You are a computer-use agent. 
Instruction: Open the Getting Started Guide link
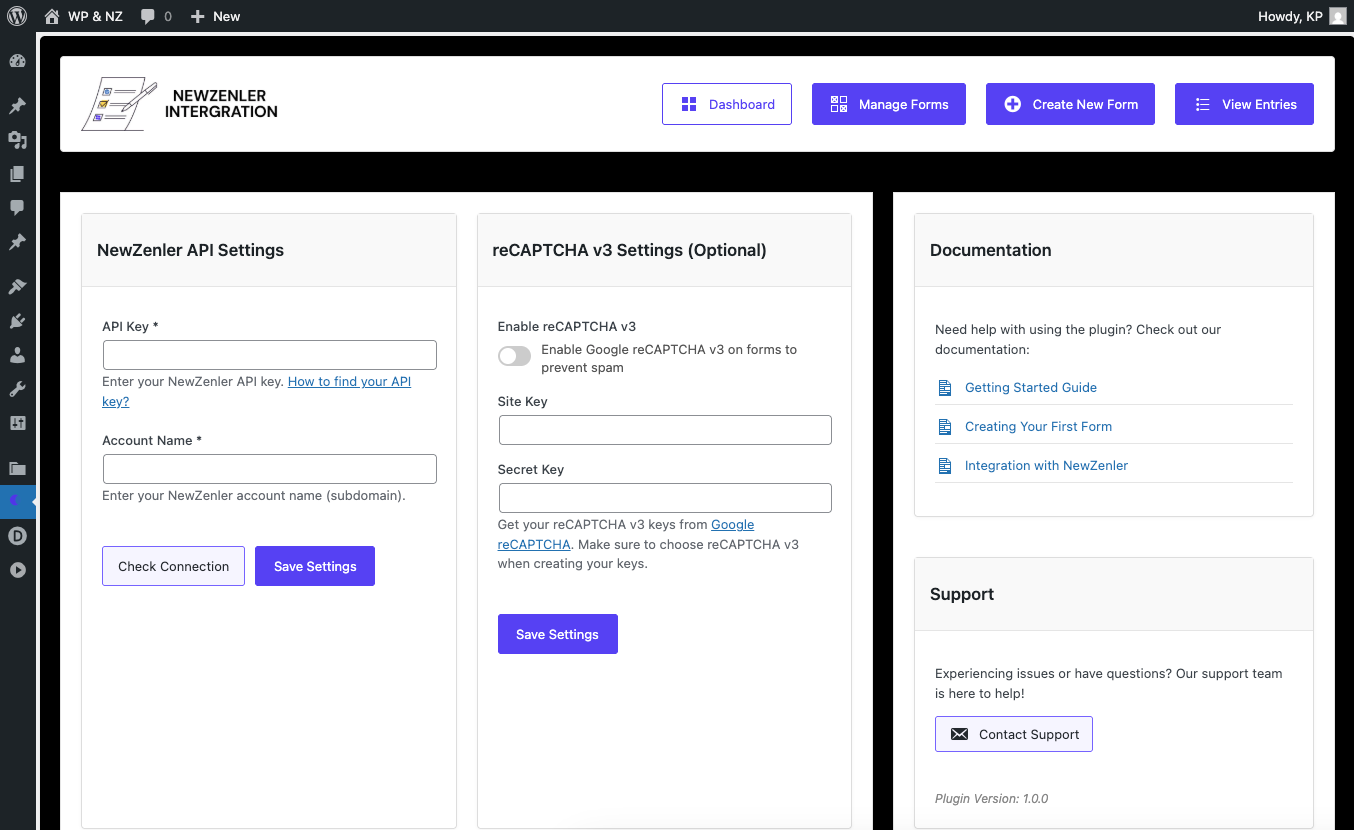1030,387
